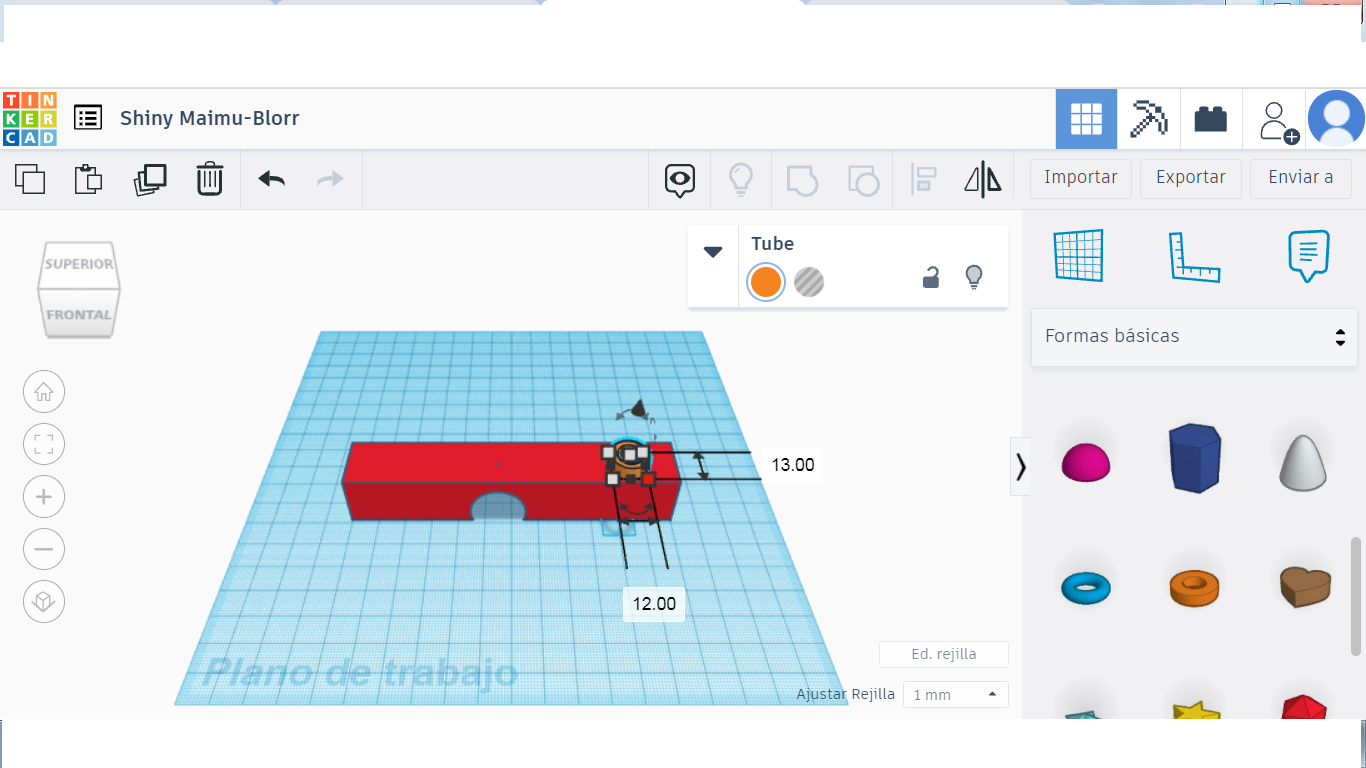
Task: Collapse the Tube inspector panel
Action: click(x=713, y=252)
